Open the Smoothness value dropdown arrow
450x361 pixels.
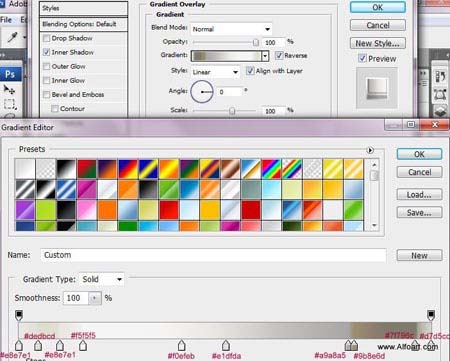tap(95, 298)
